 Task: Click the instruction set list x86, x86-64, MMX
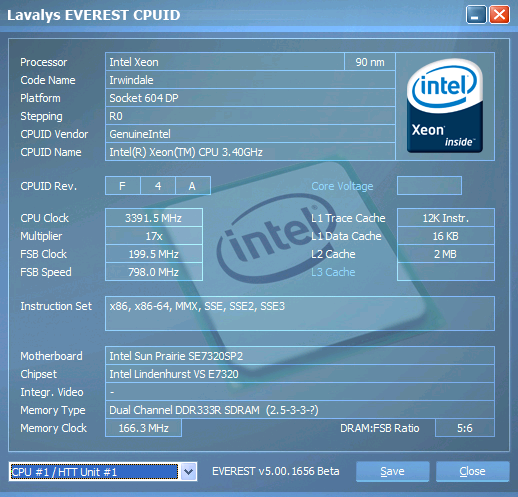[x=300, y=313]
